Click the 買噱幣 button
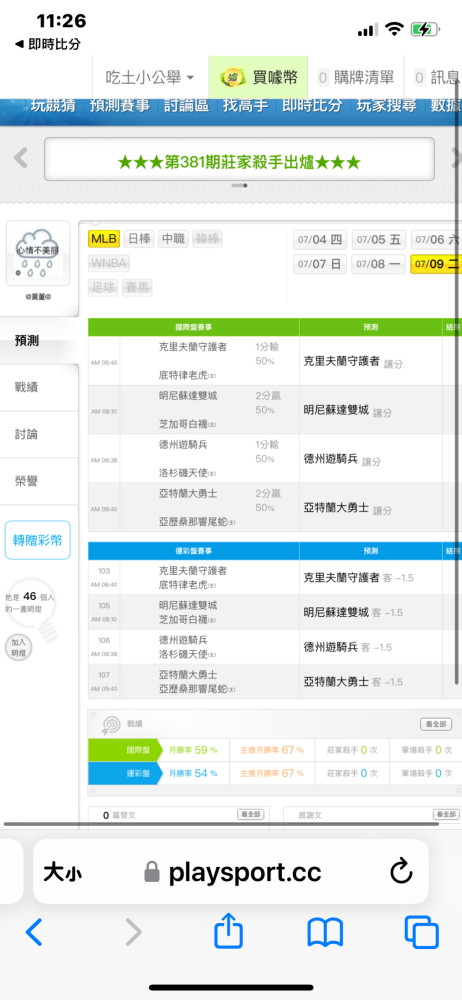The image size is (462, 1000). pos(258,78)
